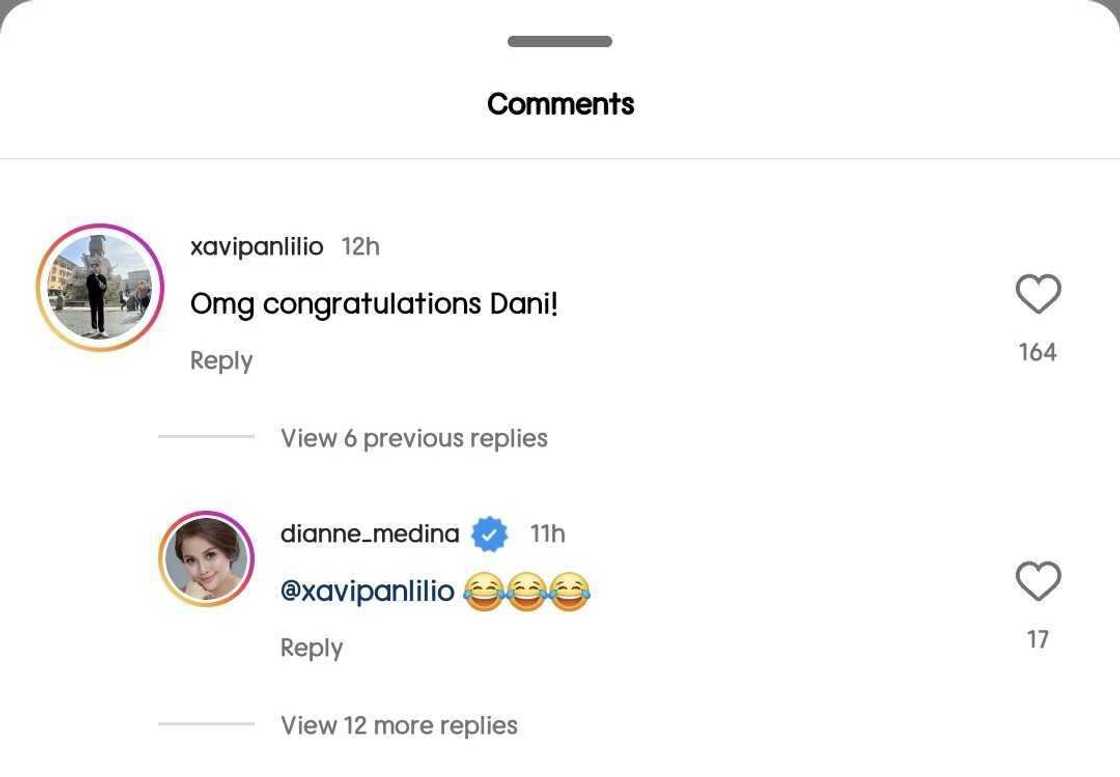Click dianne_medina's blue verified badge
This screenshot has height=777, width=1120.
click(489, 535)
